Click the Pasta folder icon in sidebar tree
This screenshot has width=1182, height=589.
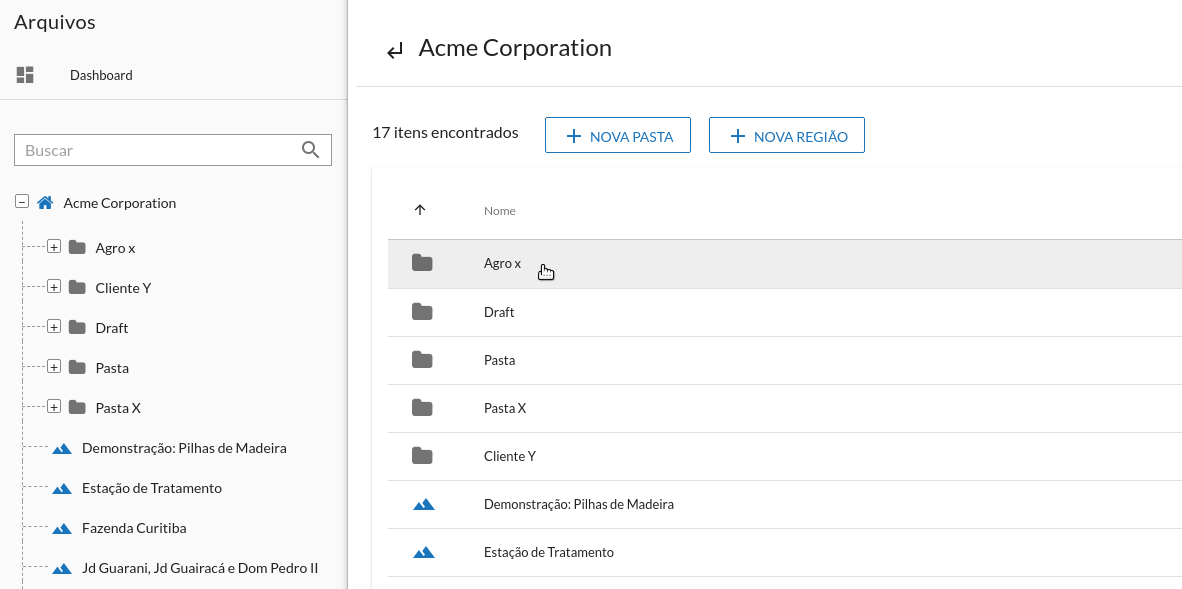(x=77, y=367)
